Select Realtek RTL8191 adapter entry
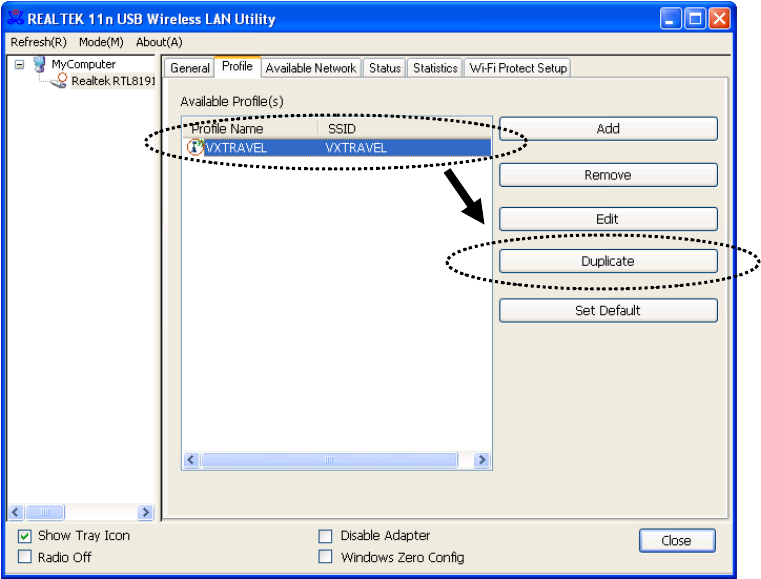Viewport: 761px width, 579px height. click(x=113, y=81)
